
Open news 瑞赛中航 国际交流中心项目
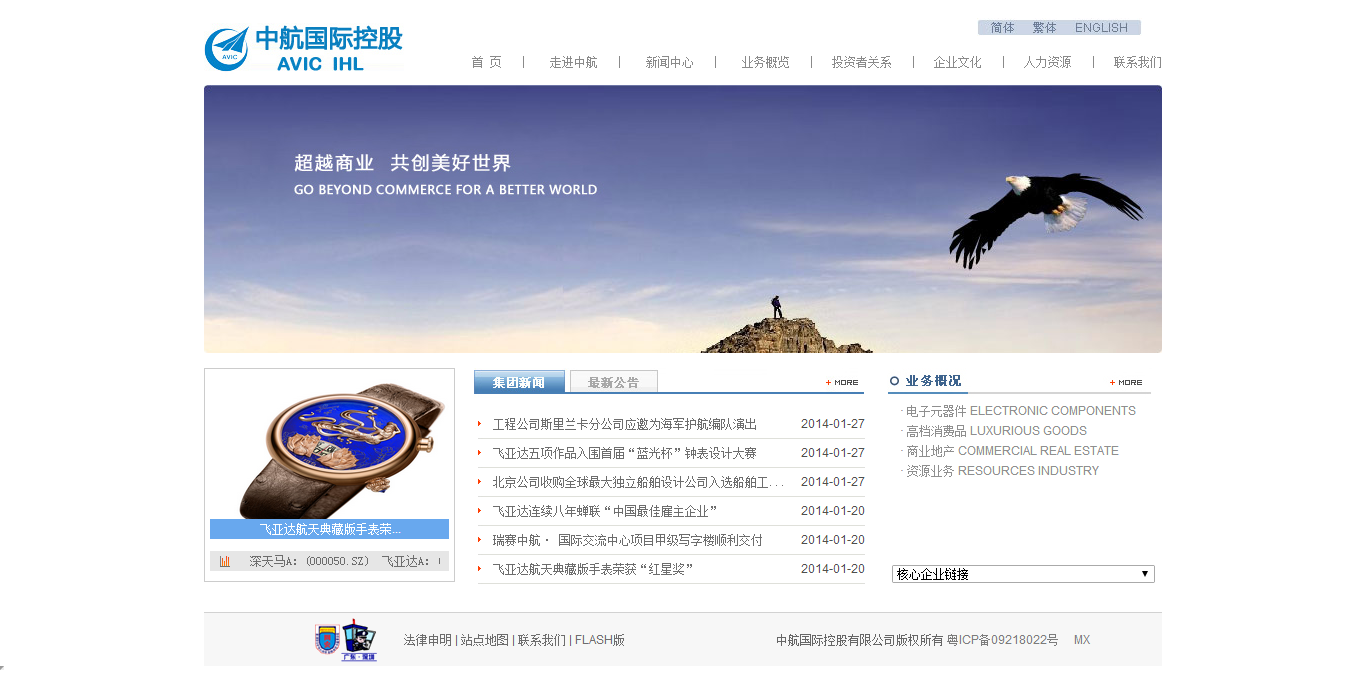(627, 540)
